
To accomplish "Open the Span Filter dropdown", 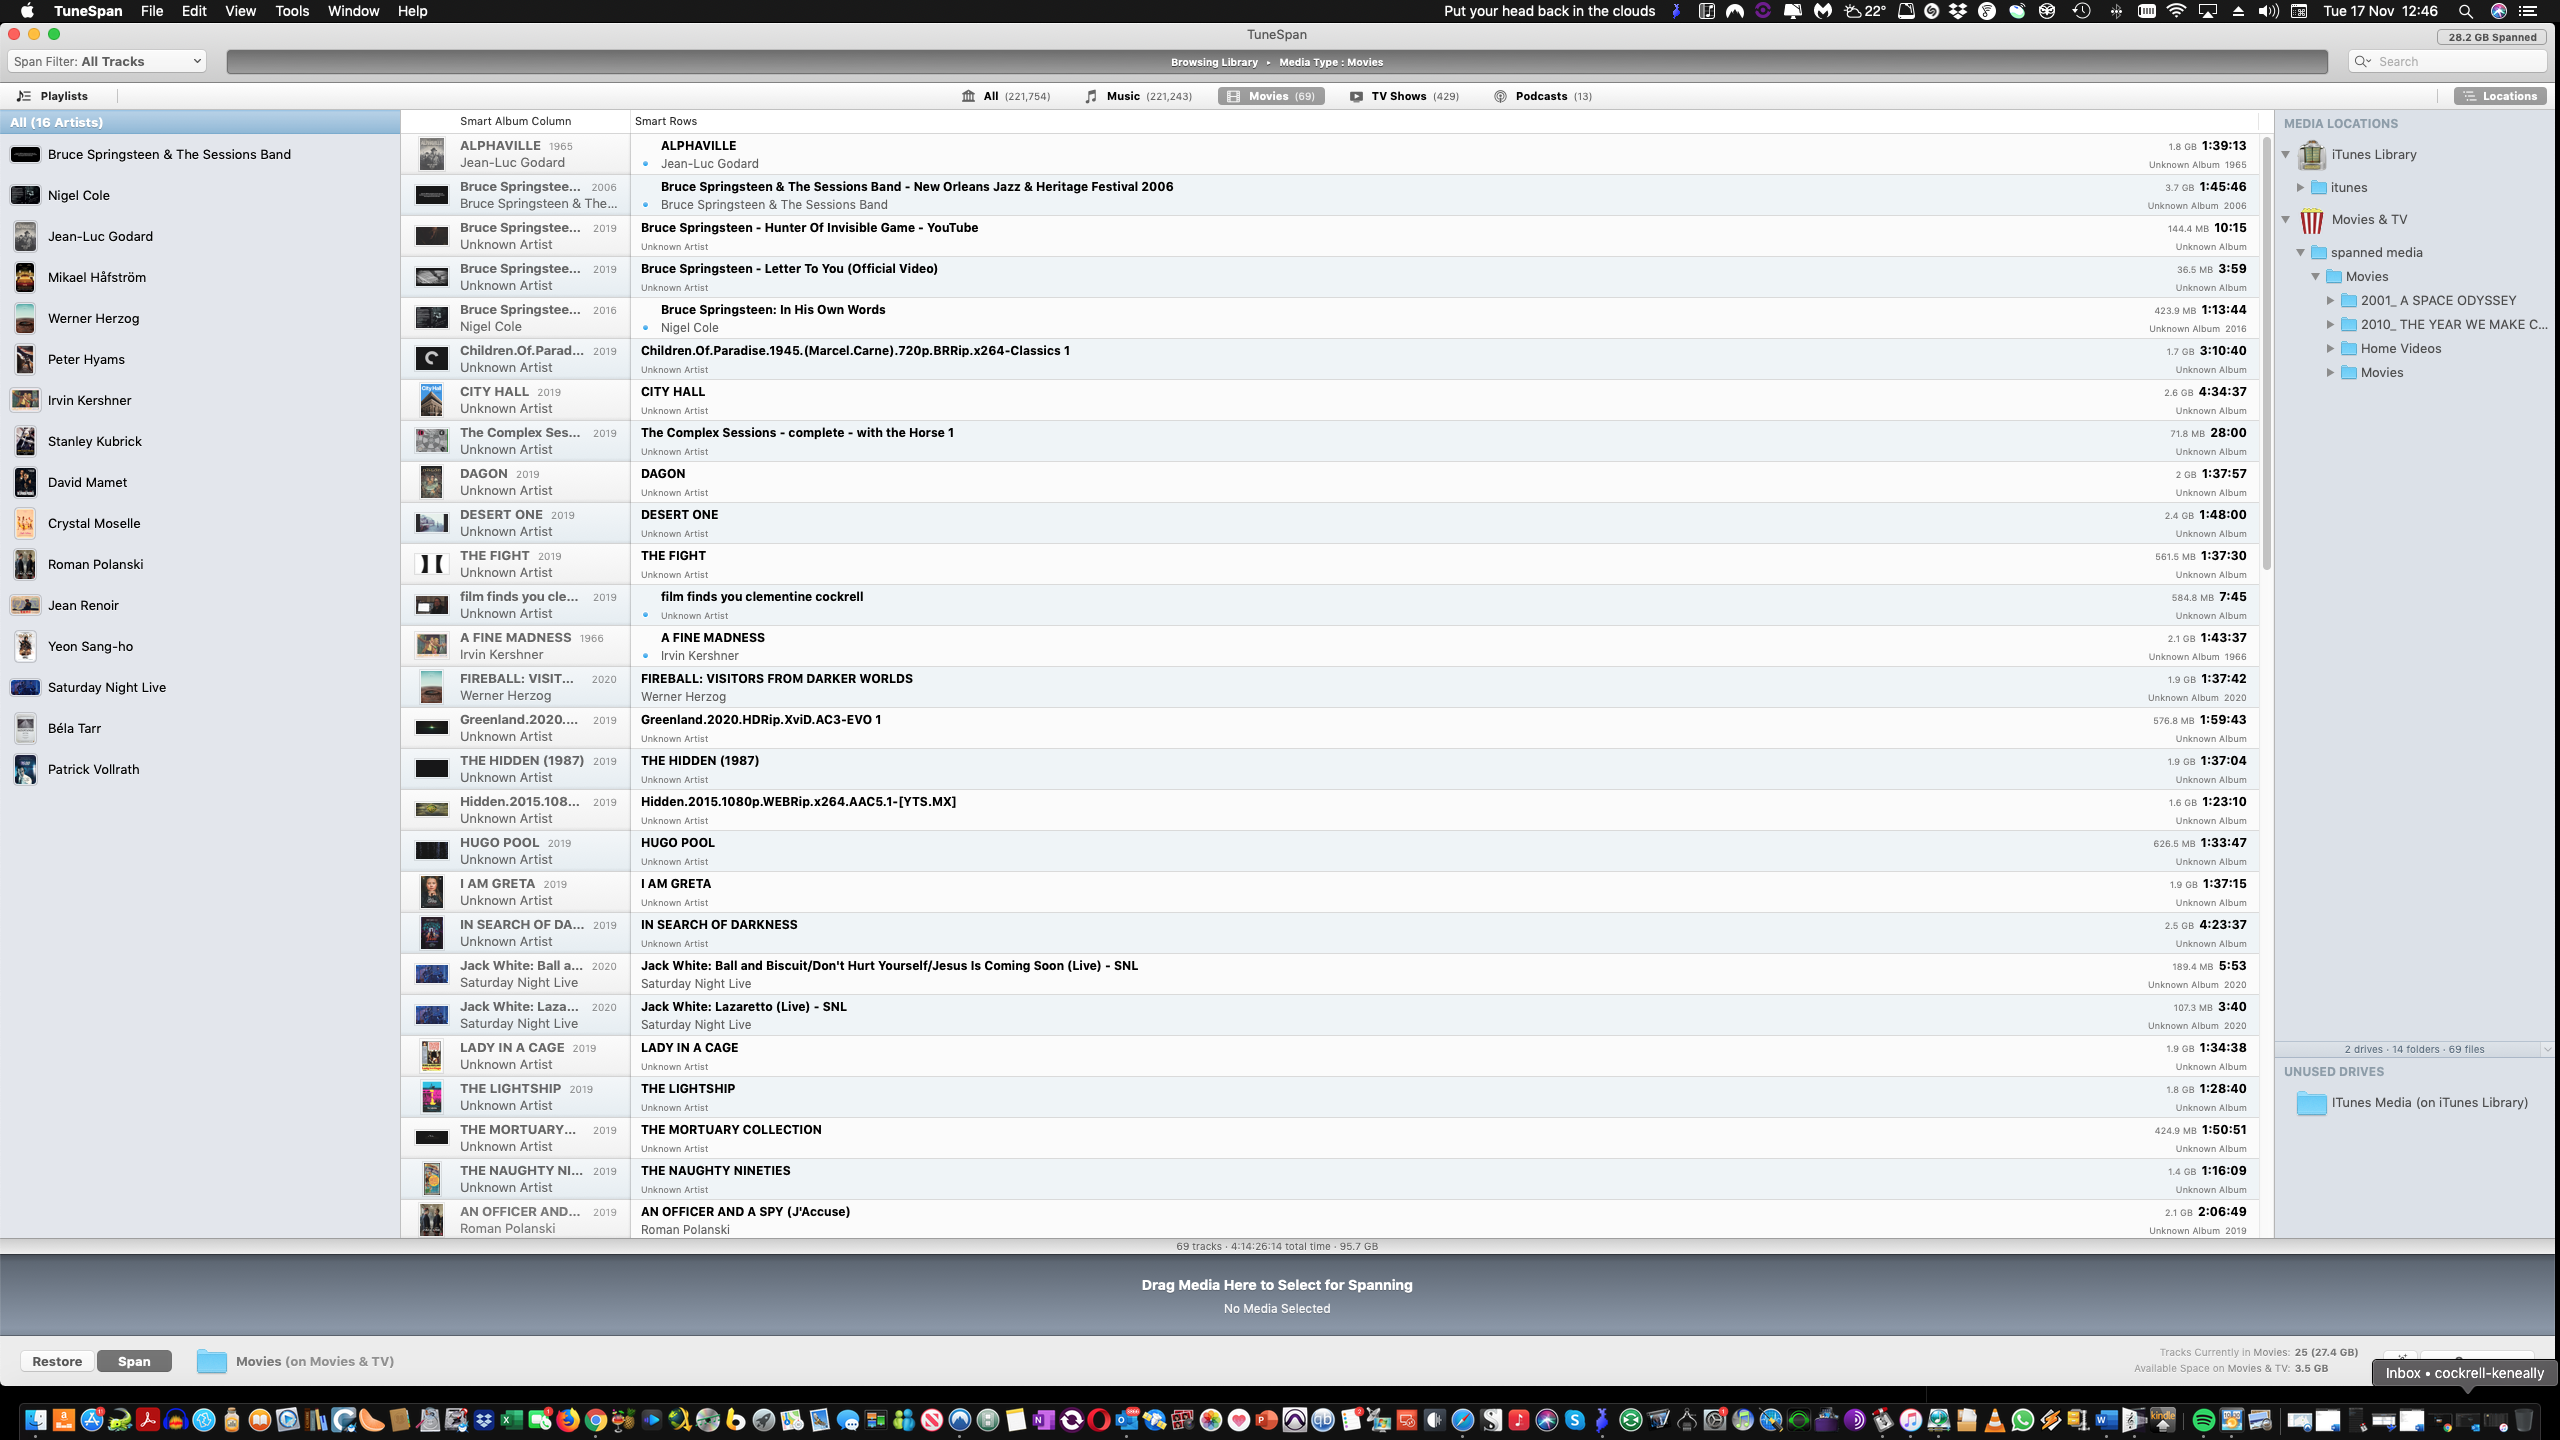I will 107,61.
